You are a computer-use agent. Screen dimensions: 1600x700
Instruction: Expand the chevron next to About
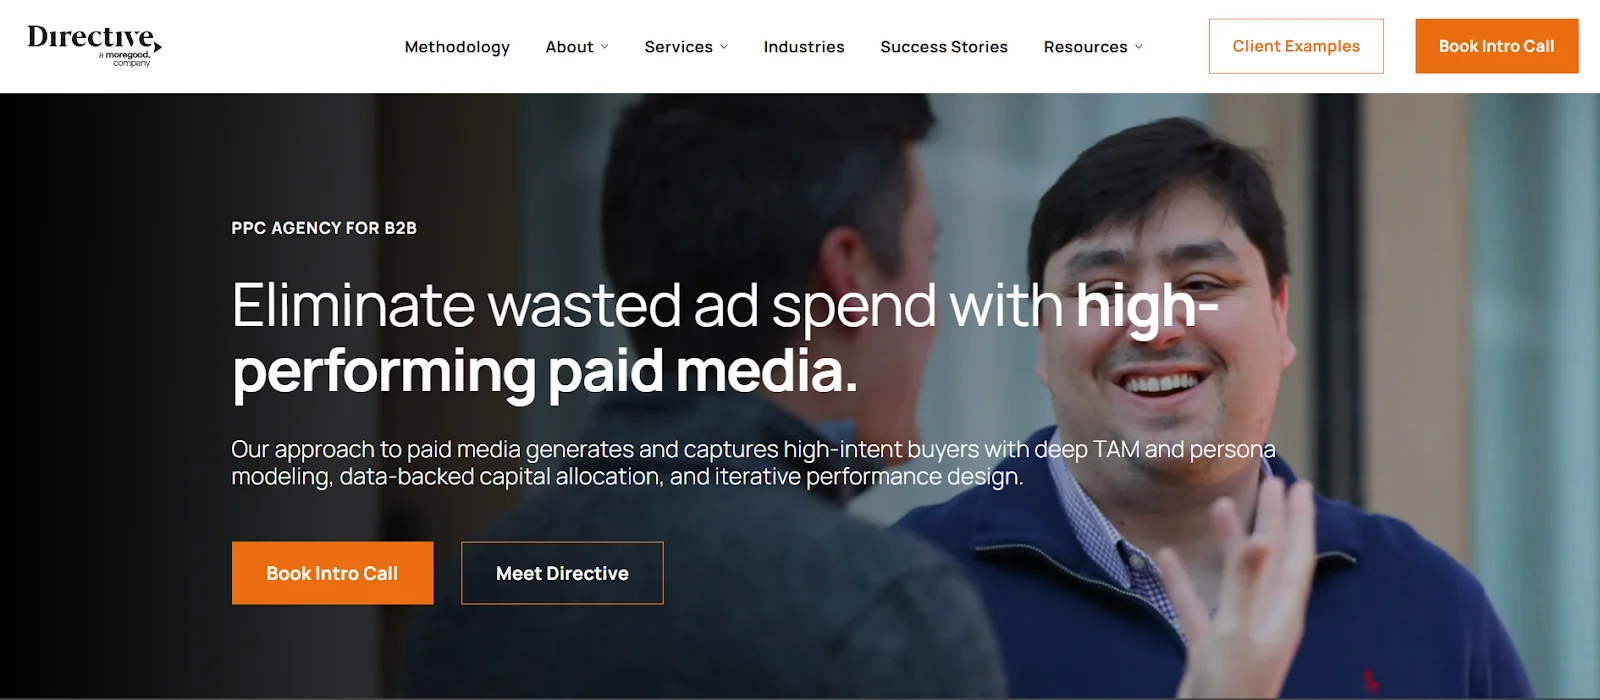[604, 47]
